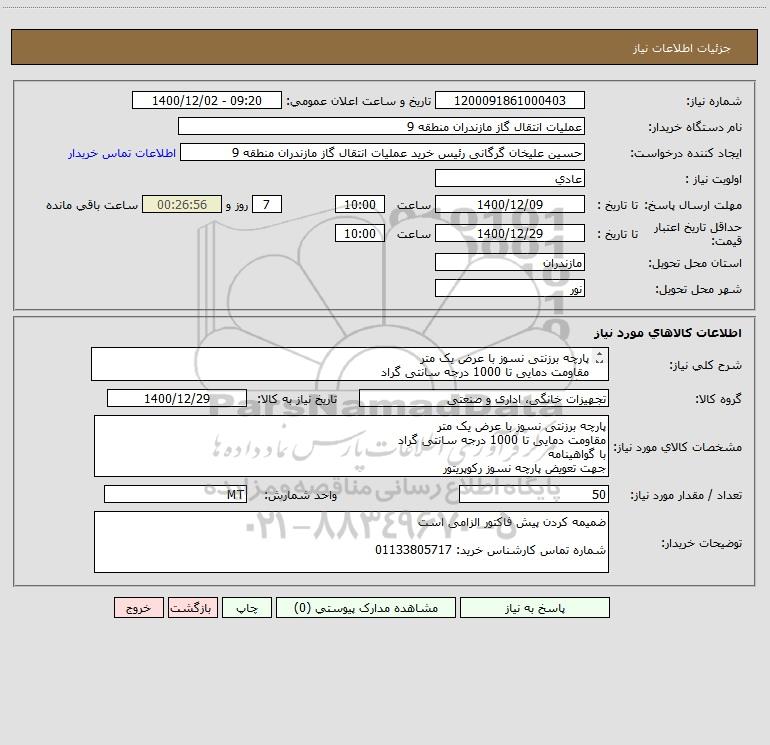Click the استان محل تحویل field مازندران
Screen dimensions: 770x745
tap(510, 262)
